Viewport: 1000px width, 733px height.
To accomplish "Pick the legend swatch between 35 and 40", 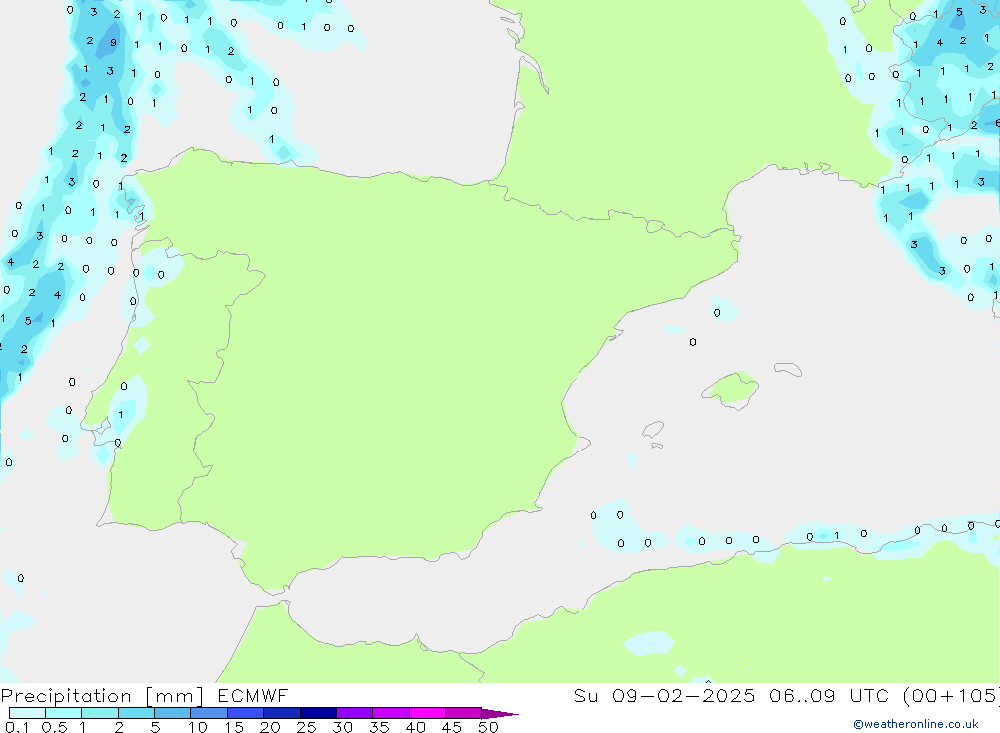I will click(391, 713).
